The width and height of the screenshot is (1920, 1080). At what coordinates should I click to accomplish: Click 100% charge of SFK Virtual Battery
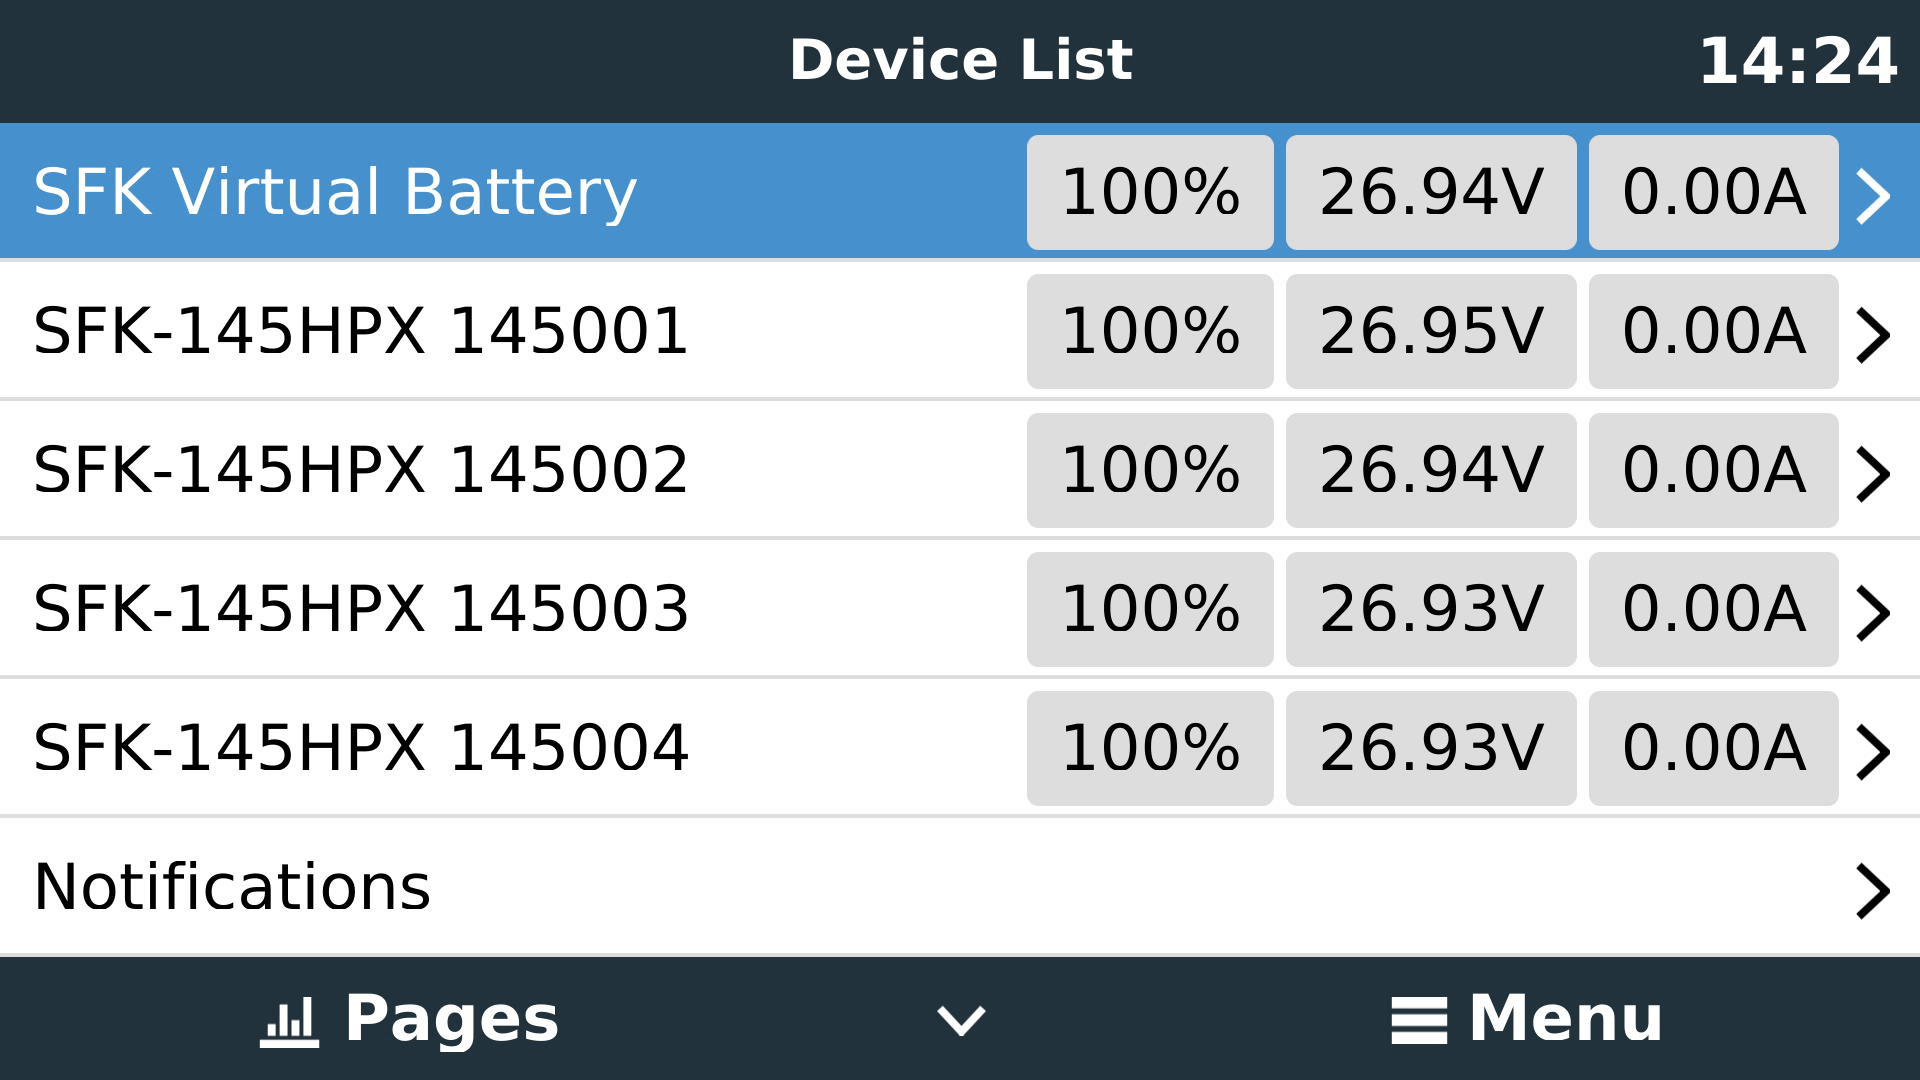point(1150,192)
